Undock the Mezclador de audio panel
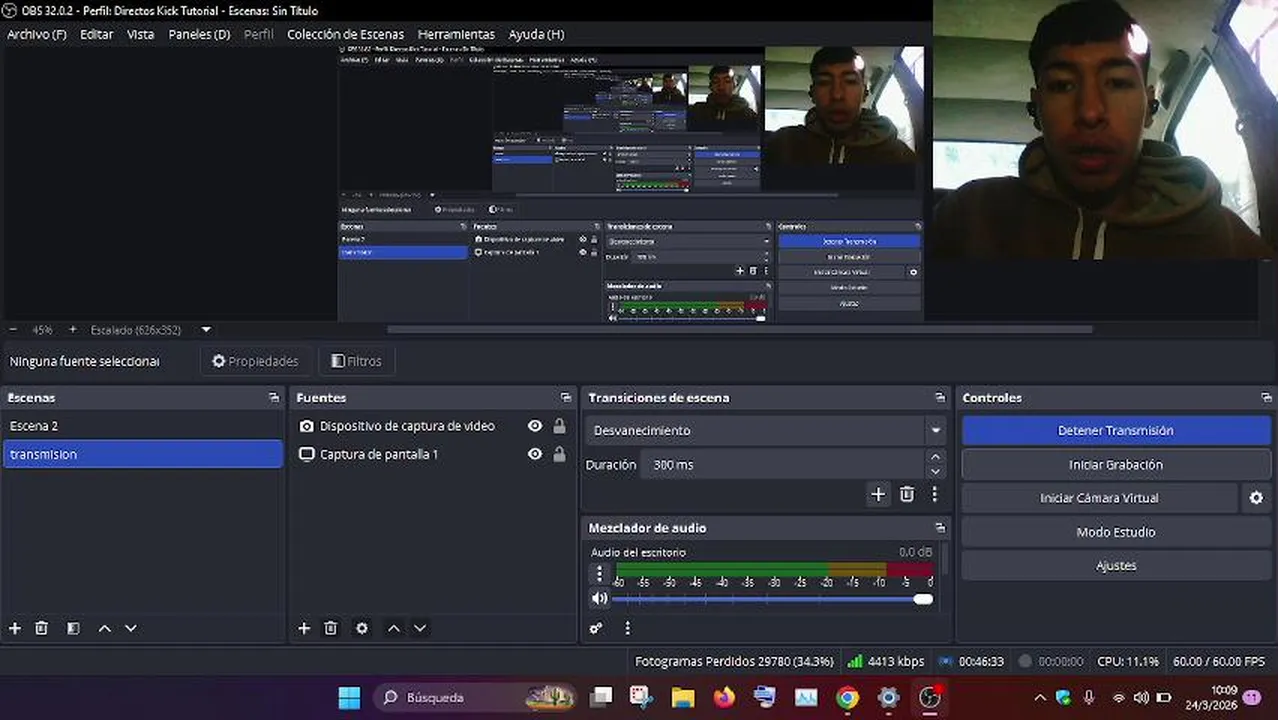 tap(939, 527)
